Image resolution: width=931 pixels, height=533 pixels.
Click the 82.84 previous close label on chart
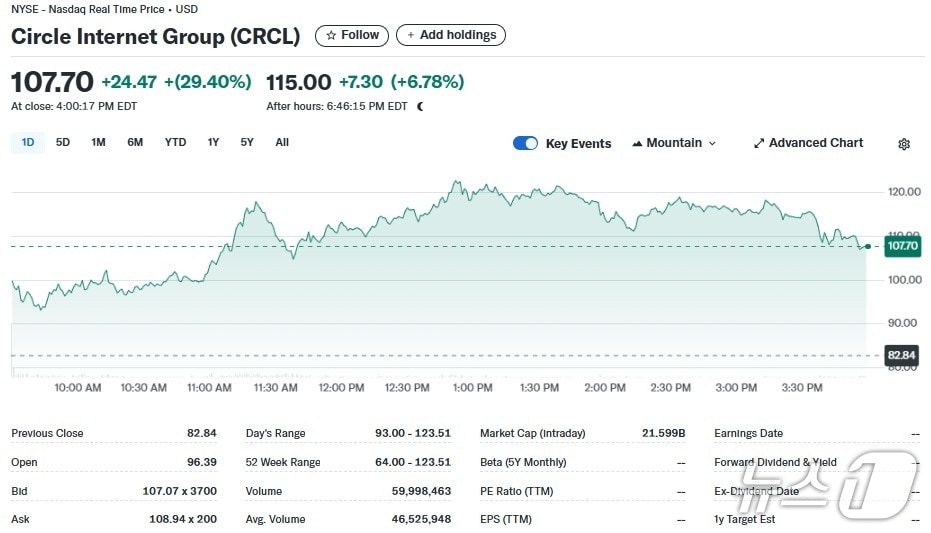point(901,355)
